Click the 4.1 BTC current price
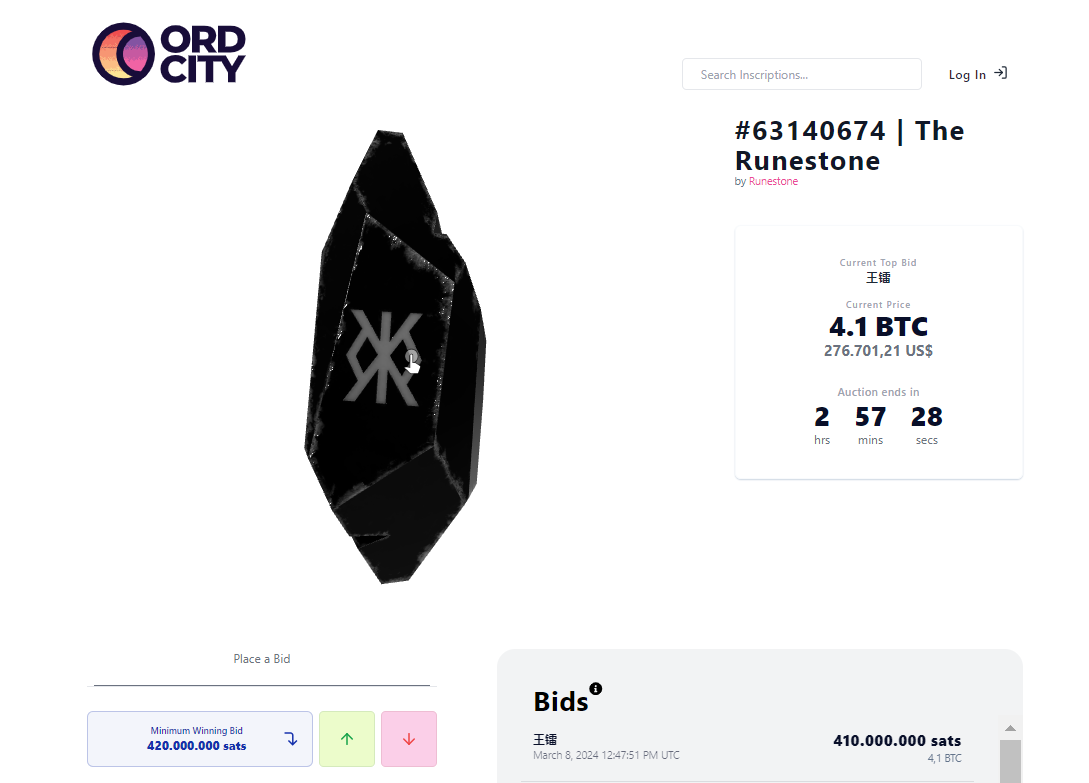 [x=878, y=327]
